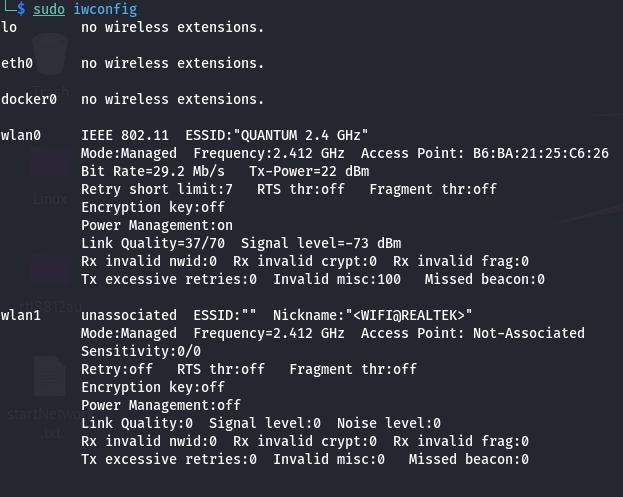Click the Power Management:on text
The height and width of the screenshot is (497, 623).
click(x=157, y=225)
